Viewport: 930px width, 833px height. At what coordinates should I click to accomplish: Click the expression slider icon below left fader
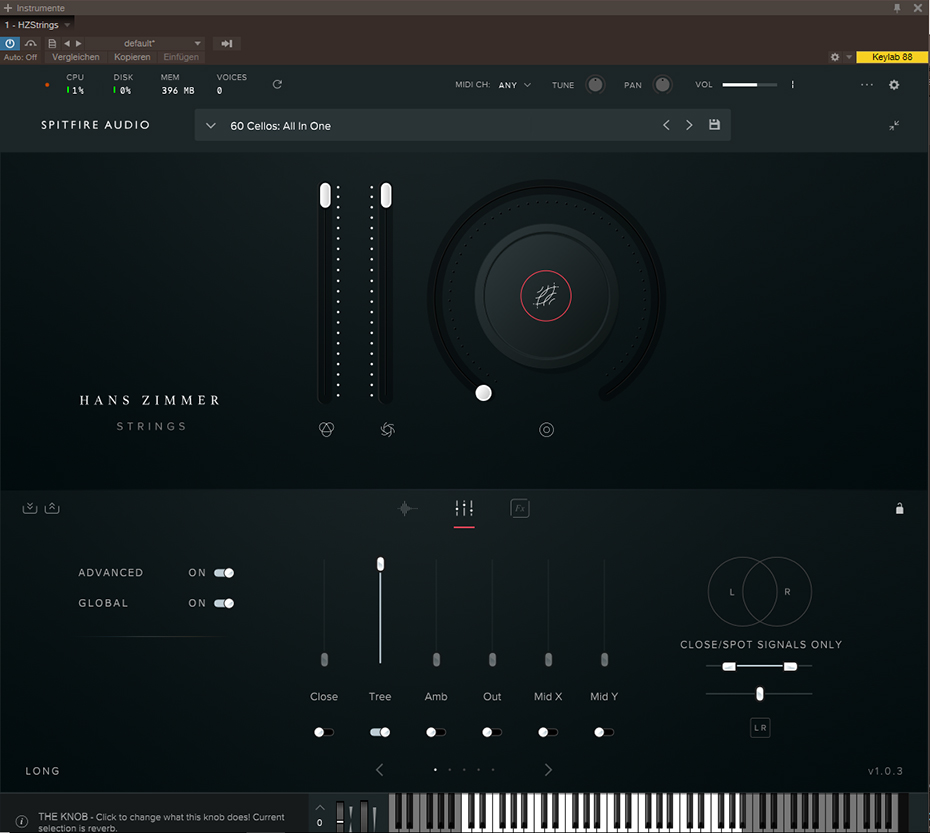pyautogui.click(x=326, y=429)
